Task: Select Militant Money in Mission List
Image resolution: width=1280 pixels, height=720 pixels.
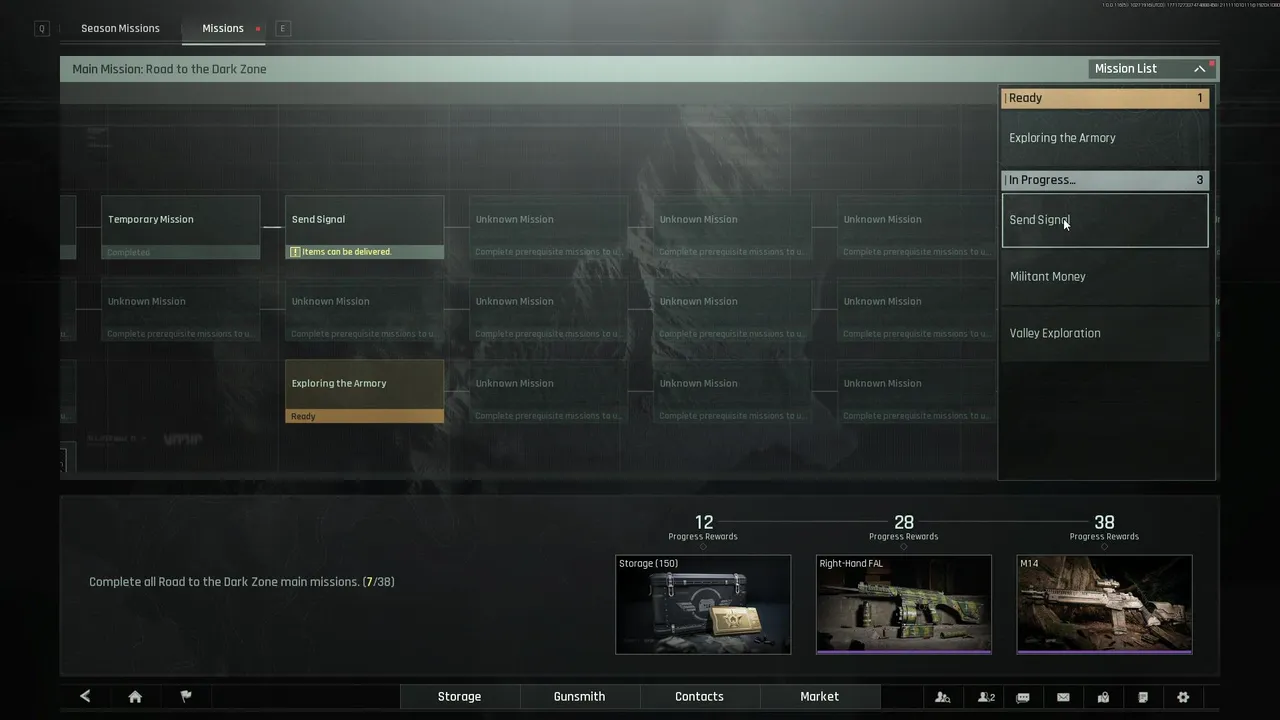Action: [x=1105, y=277]
